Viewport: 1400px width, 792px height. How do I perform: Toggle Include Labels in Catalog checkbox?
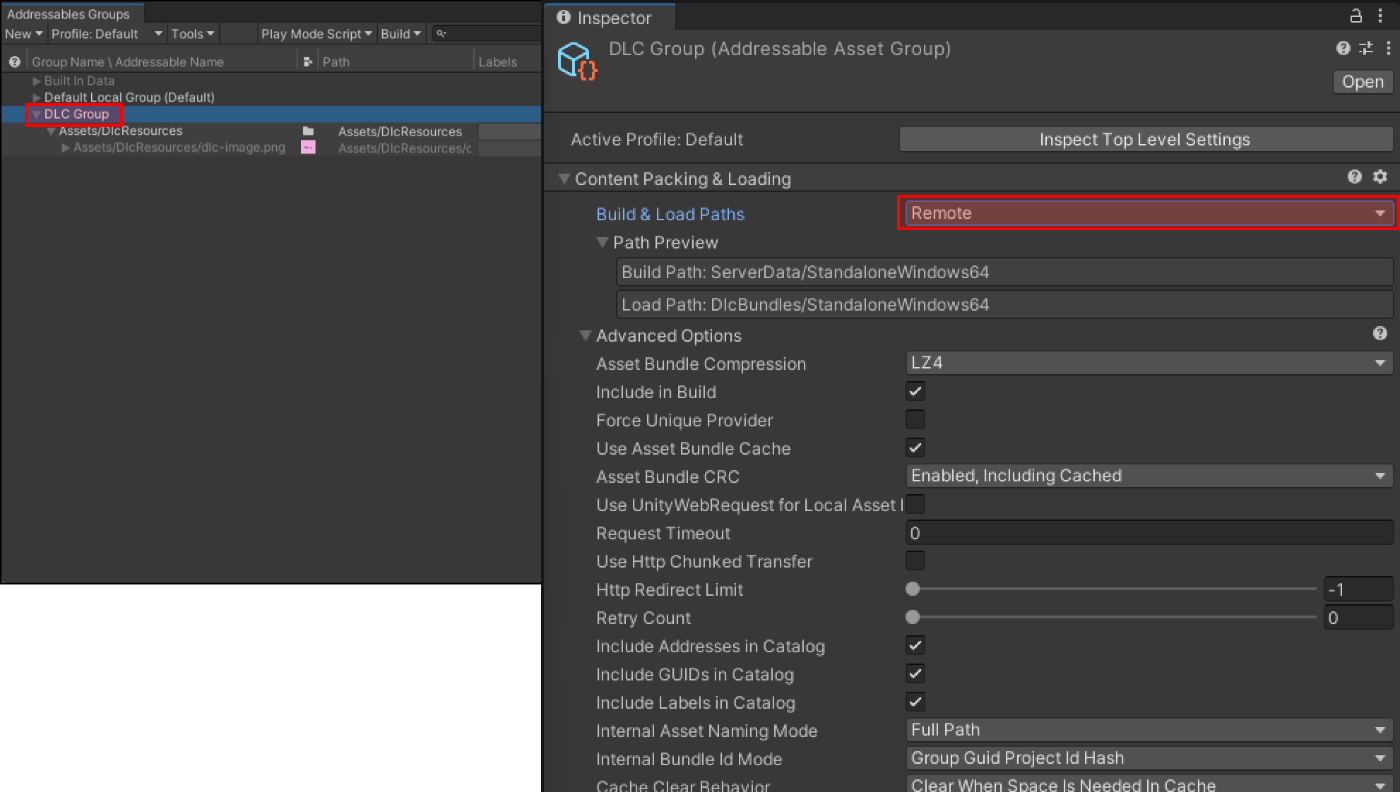pos(915,701)
